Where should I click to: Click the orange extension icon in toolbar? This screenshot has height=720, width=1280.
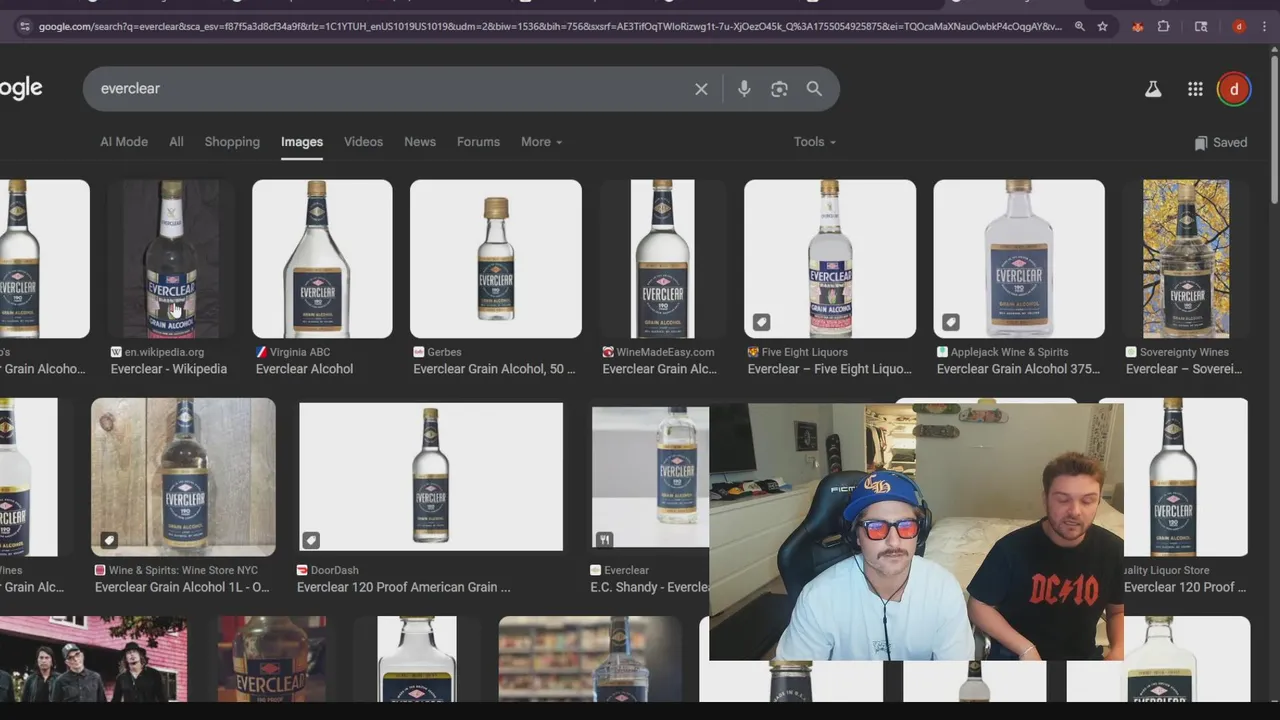tap(1137, 27)
